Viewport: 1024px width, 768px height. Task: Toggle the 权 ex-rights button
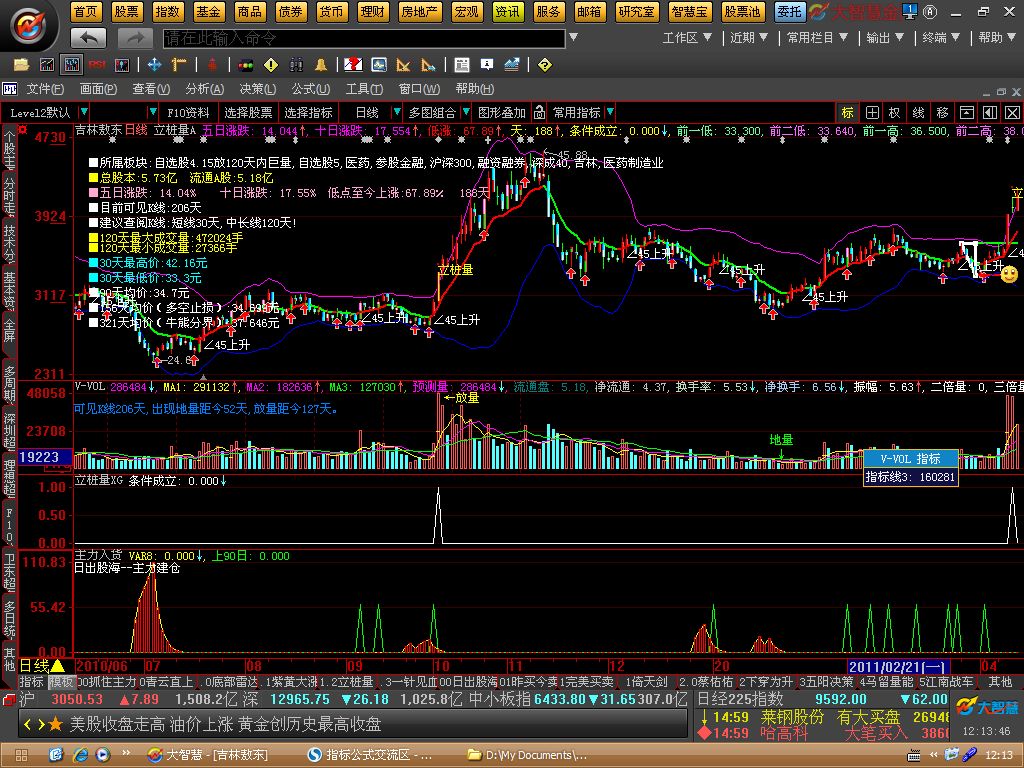click(894, 112)
